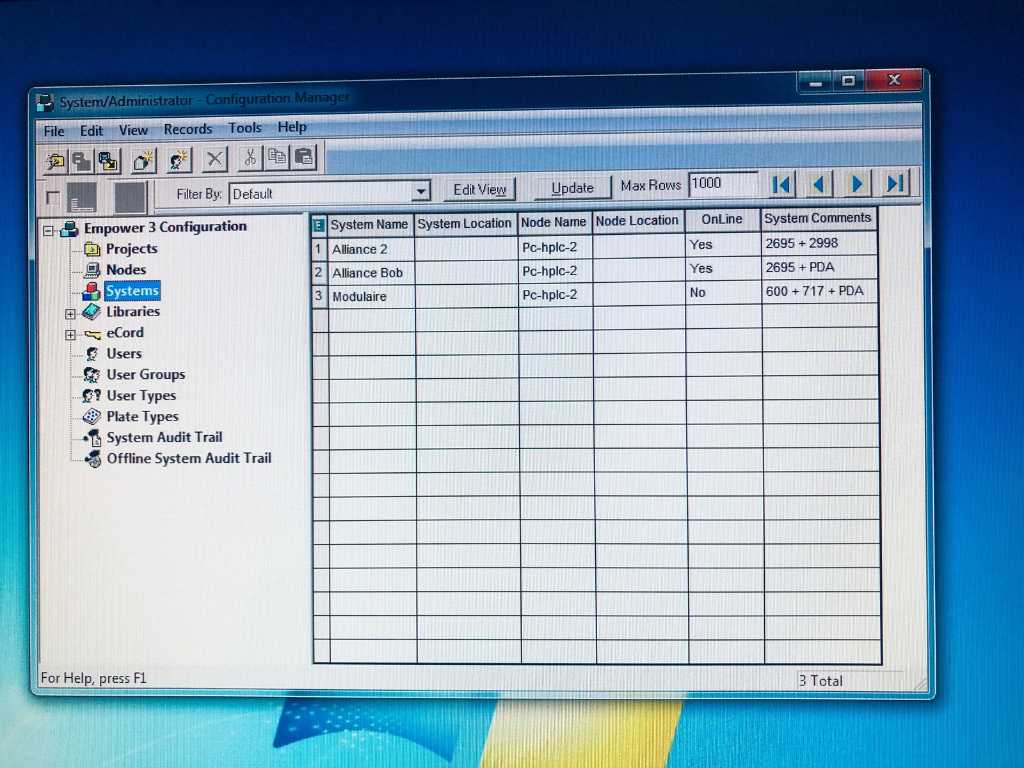Select the Users tree item label
Viewport: 1024px width, 768px height.
(x=124, y=354)
